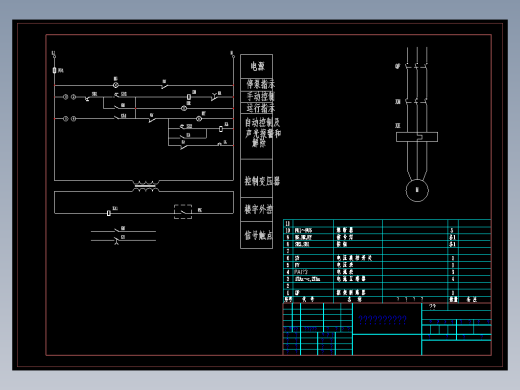Select the 停泵指示 legend cell

coord(257,84)
